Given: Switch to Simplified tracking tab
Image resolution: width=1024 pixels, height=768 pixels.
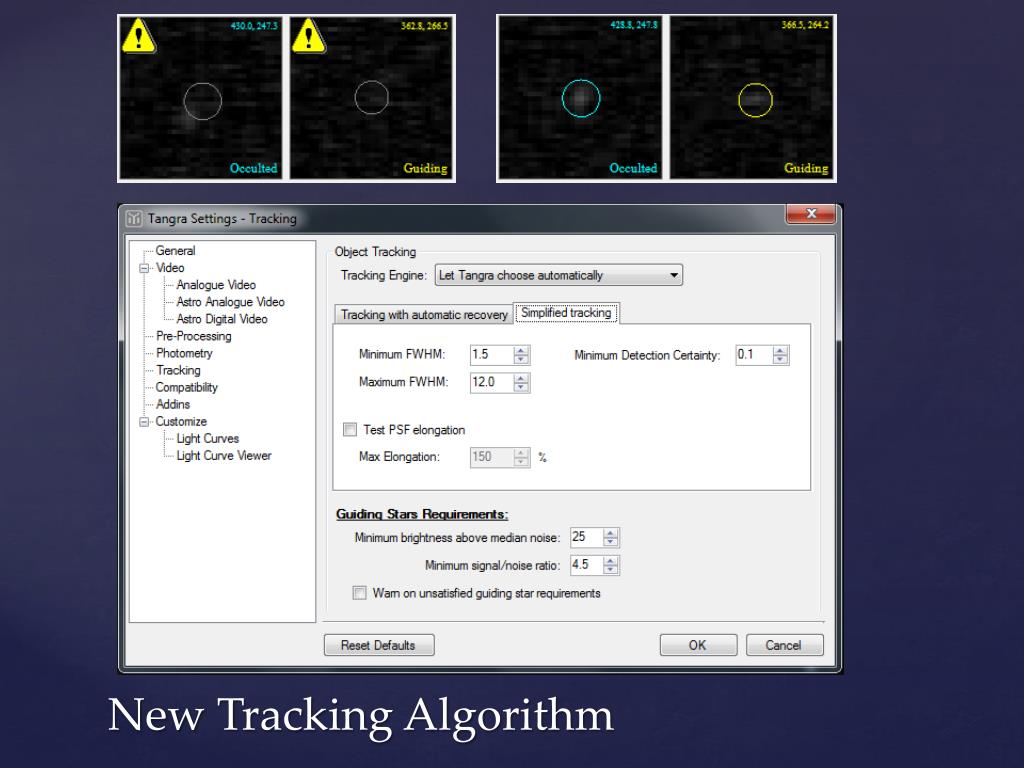Looking at the screenshot, I should click(x=566, y=313).
